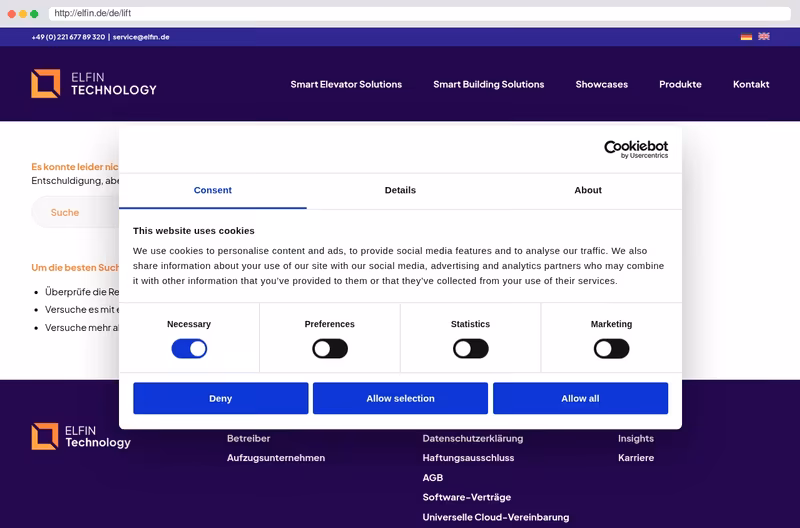Open the Cookiebot by Usercentrics logo link
The height and width of the screenshot is (528, 800).
[x=636, y=149]
